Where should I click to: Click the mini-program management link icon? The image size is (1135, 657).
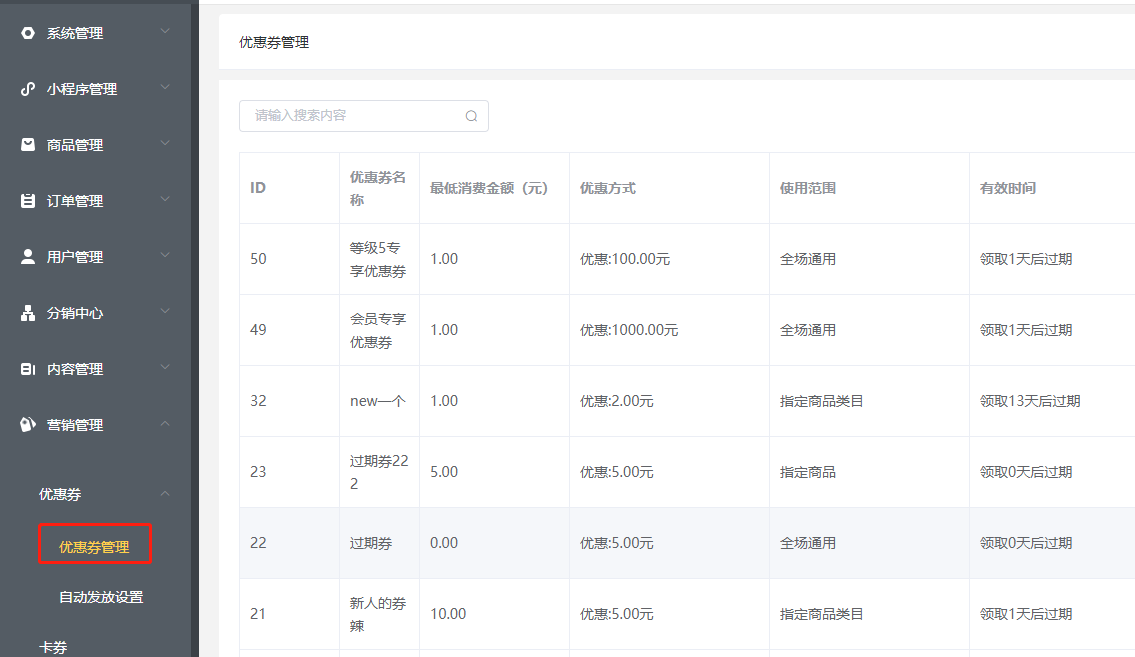pyautogui.click(x=28, y=89)
